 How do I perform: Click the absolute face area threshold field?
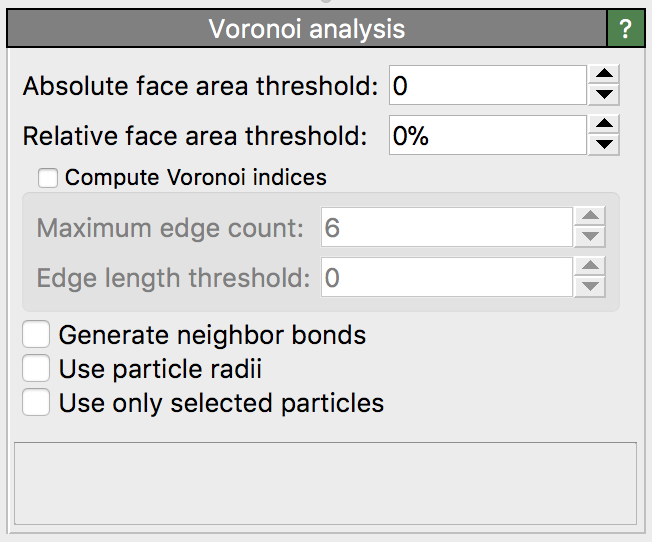coord(487,86)
